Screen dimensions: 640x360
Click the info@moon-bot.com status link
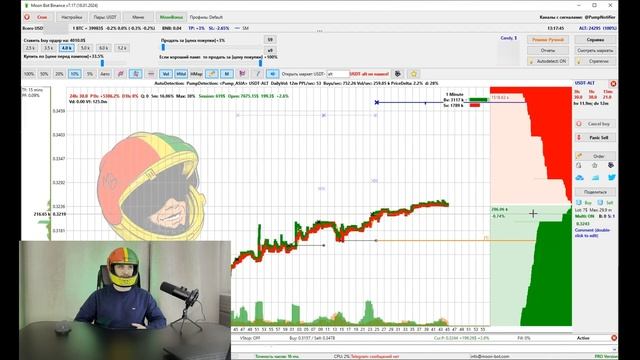coord(489,356)
